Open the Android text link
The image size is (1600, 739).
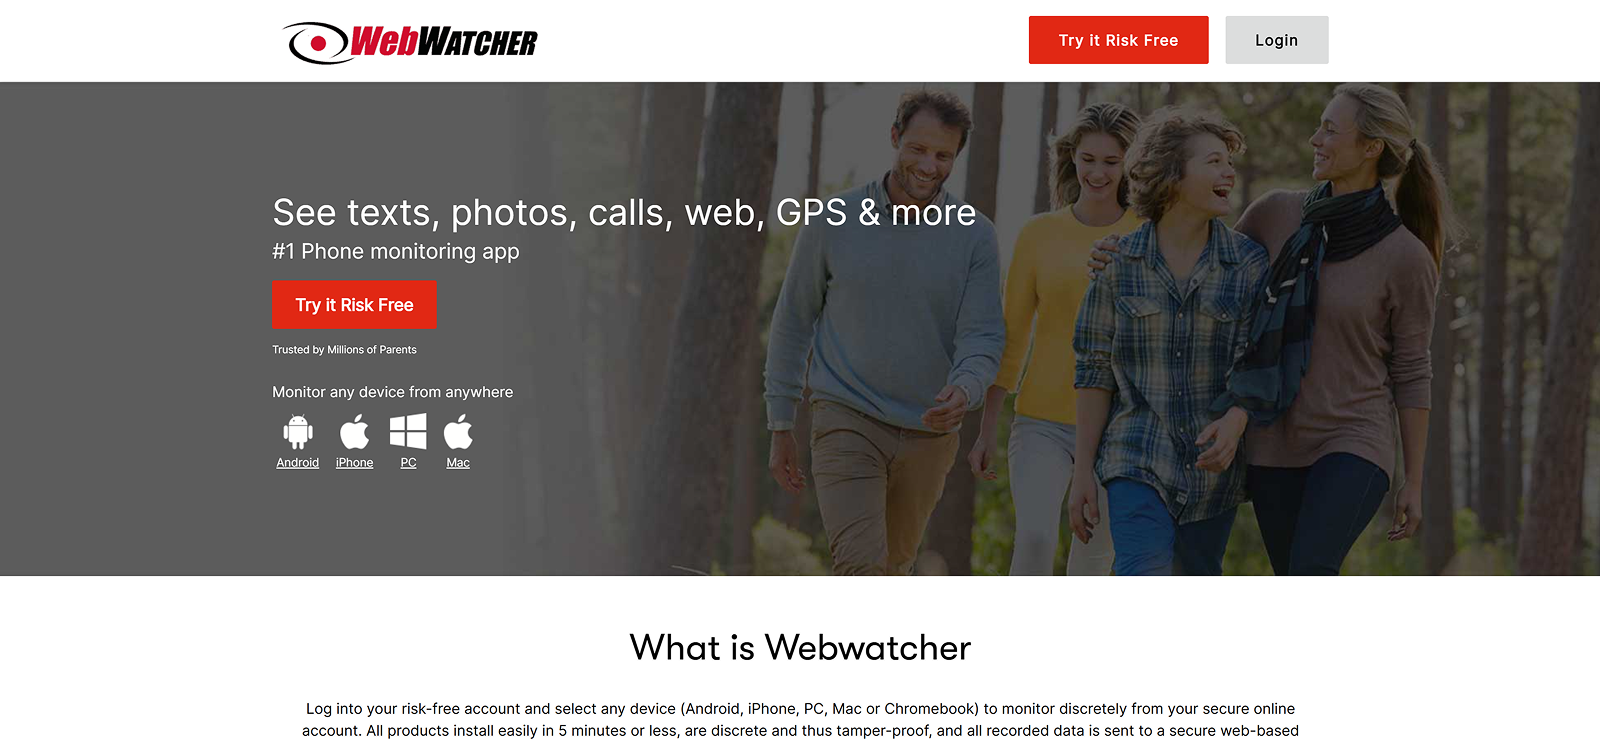[298, 463]
